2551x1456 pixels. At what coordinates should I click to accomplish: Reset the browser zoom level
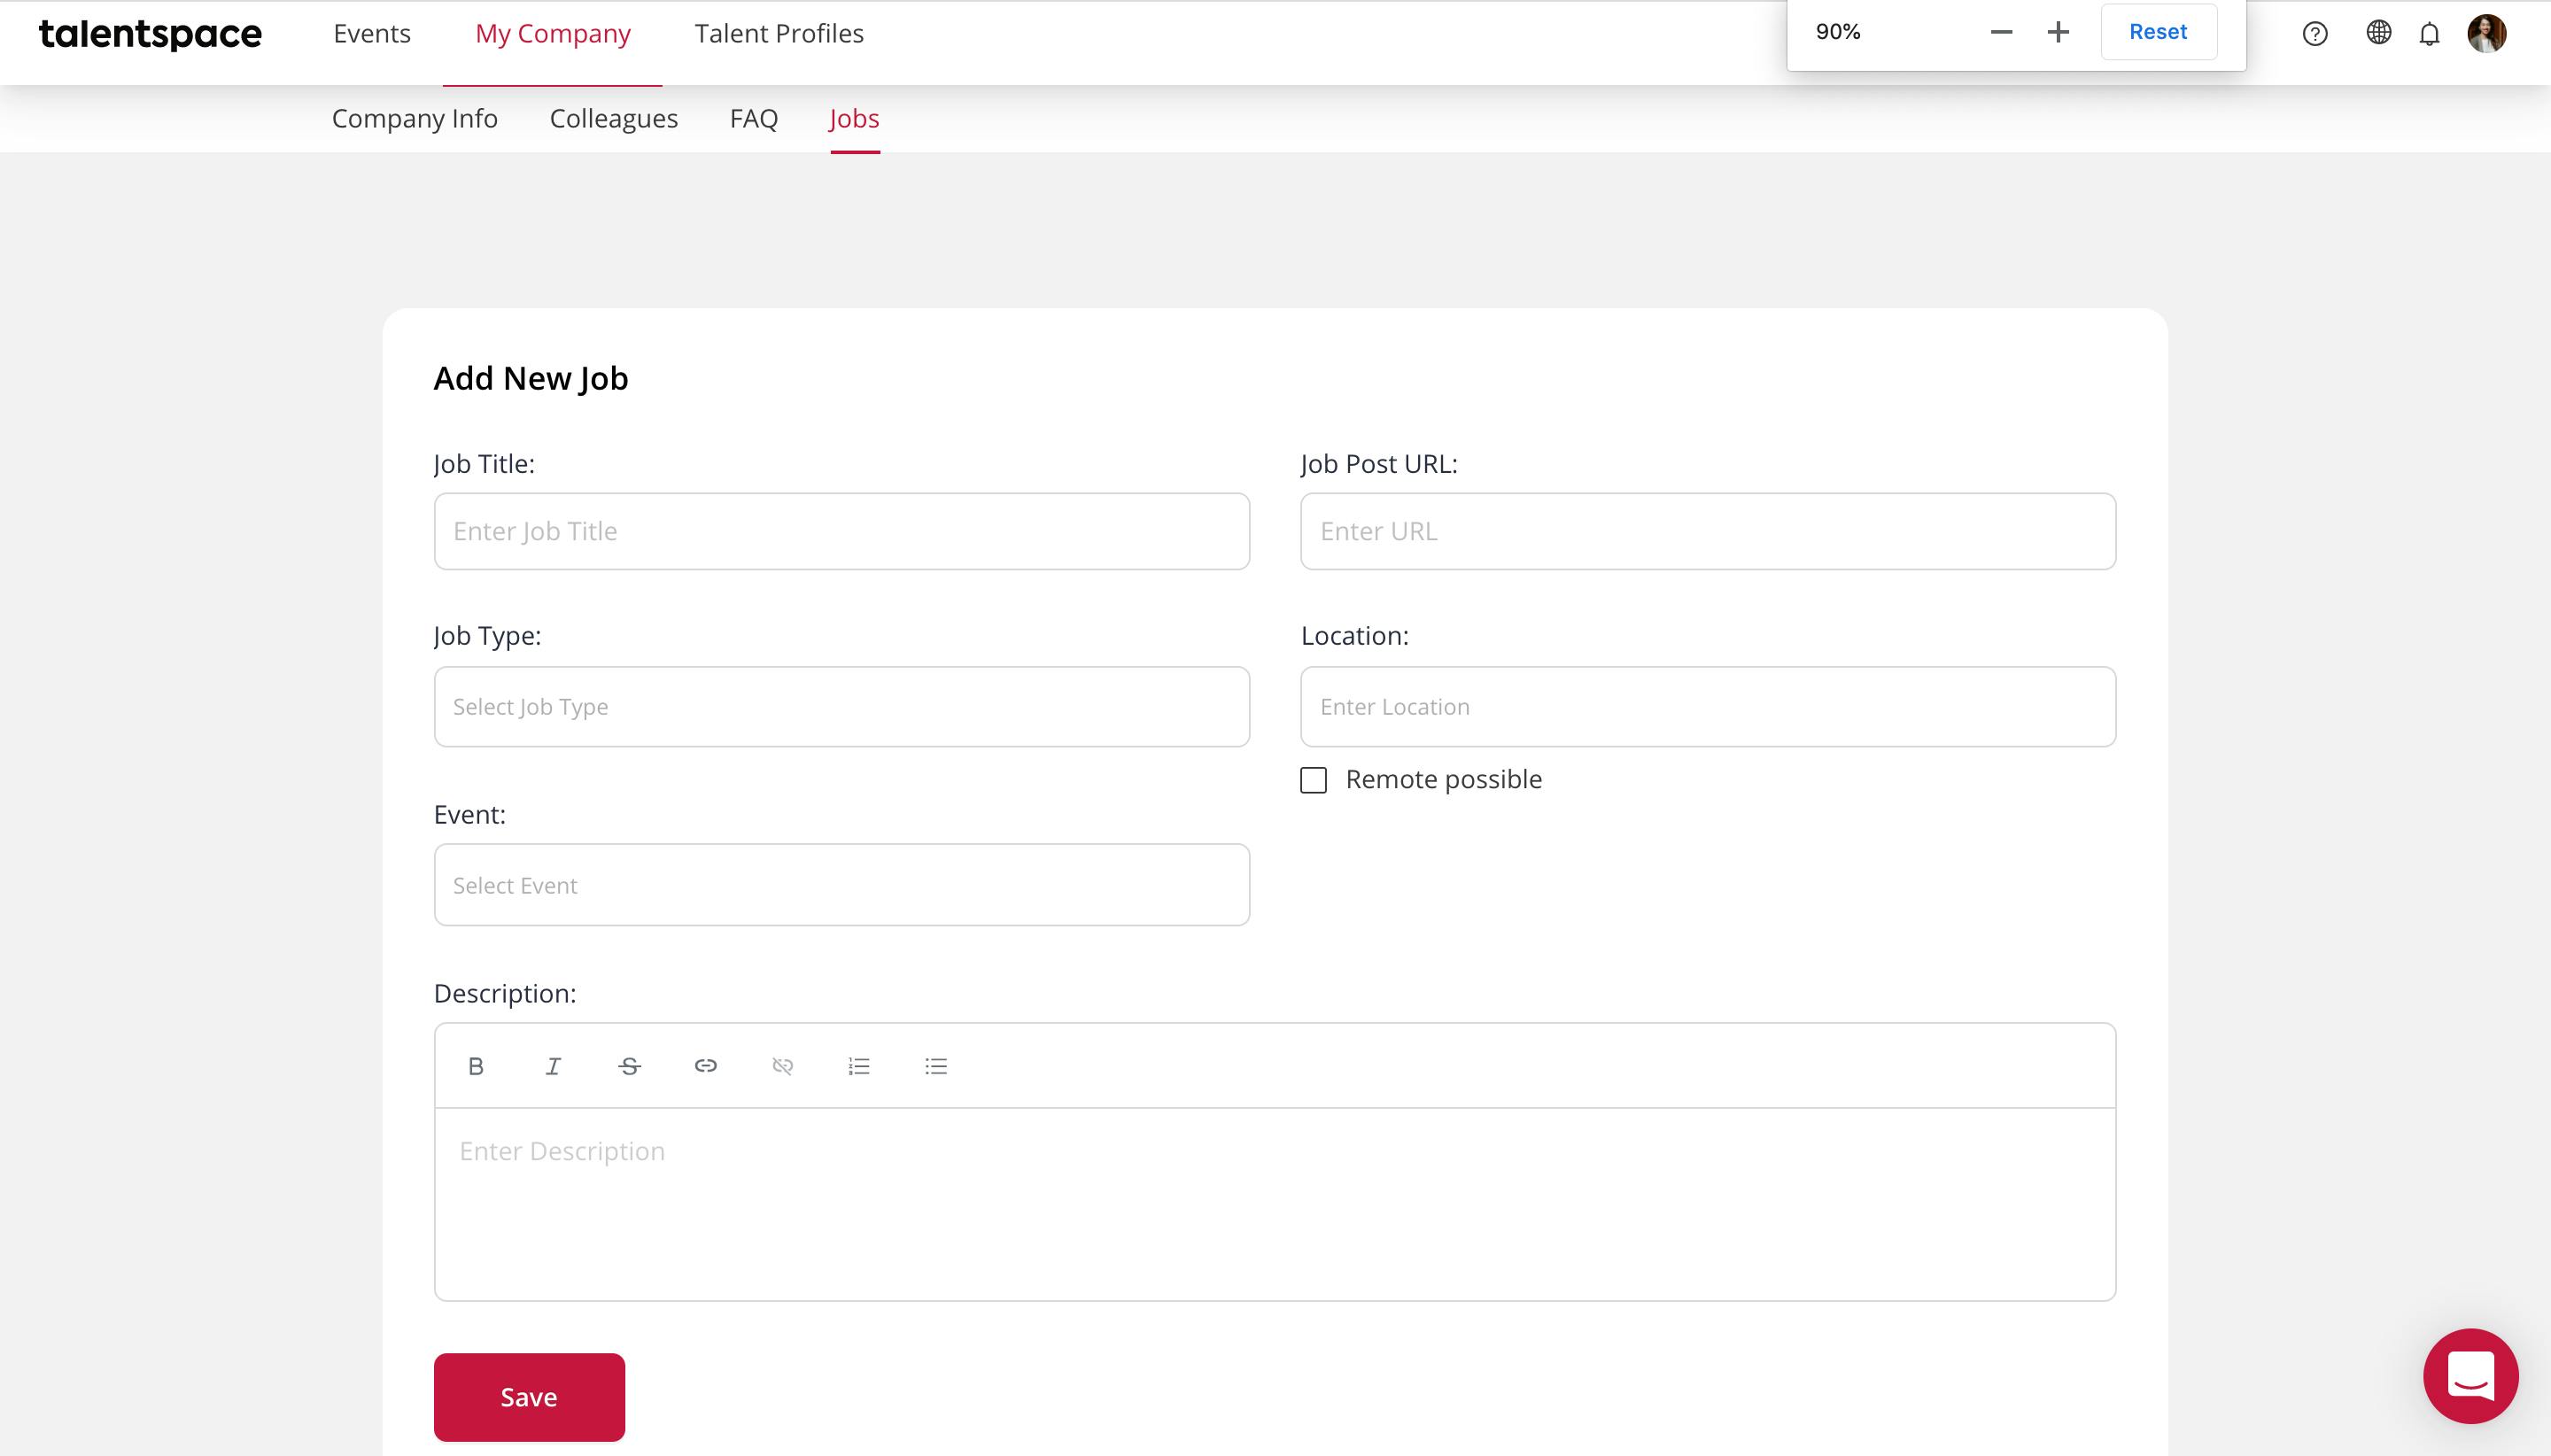[2158, 32]
